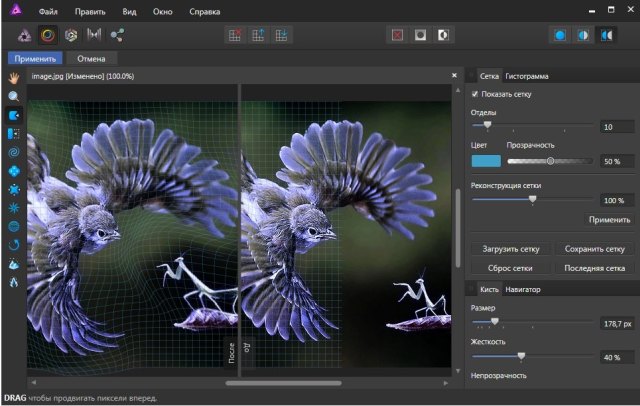This screenshot has width=640, height=406.
Task: Click the Размер value field
Action: [x=614, y=324]
